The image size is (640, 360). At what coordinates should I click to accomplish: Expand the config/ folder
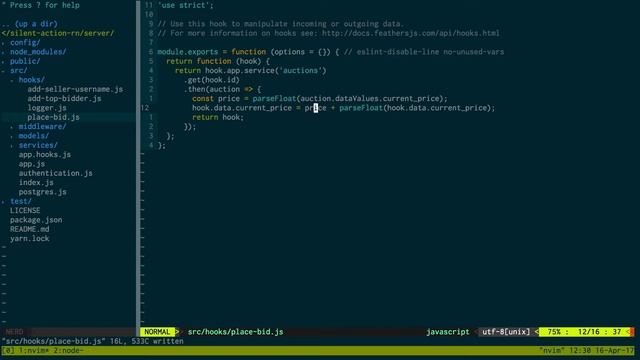[25, 42]
